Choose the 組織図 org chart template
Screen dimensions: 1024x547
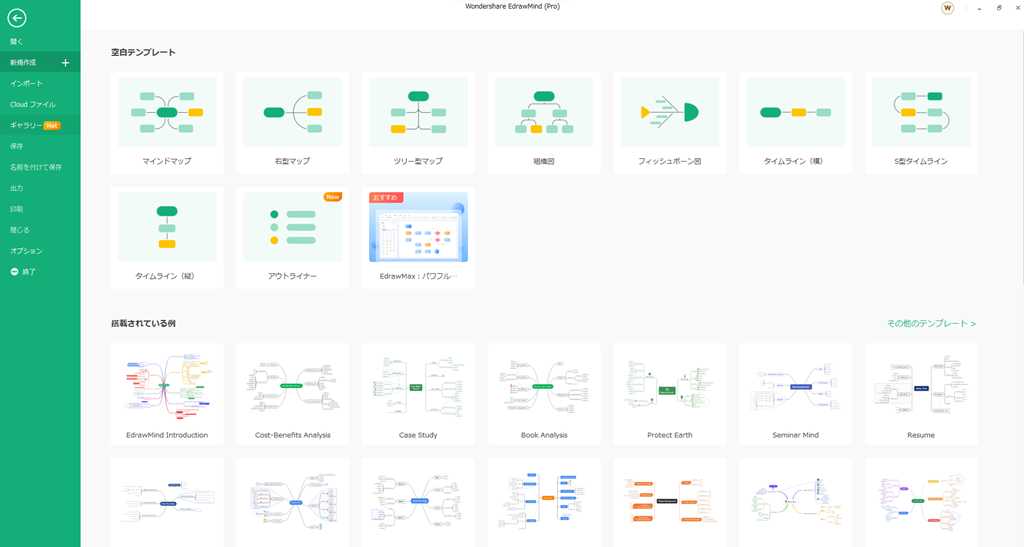[x=544, y=123]
